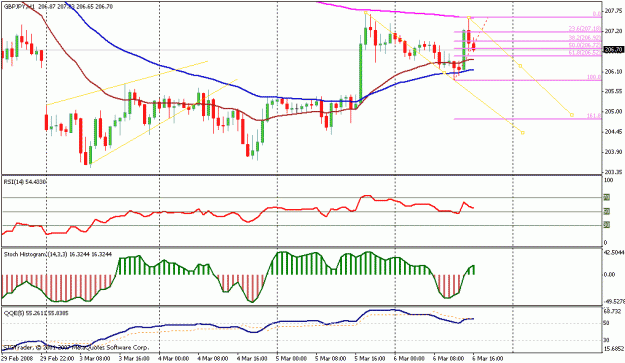Click the 6 Mar 08:00 time label
Screen dimensions: 625x363
tap(448, 359)
